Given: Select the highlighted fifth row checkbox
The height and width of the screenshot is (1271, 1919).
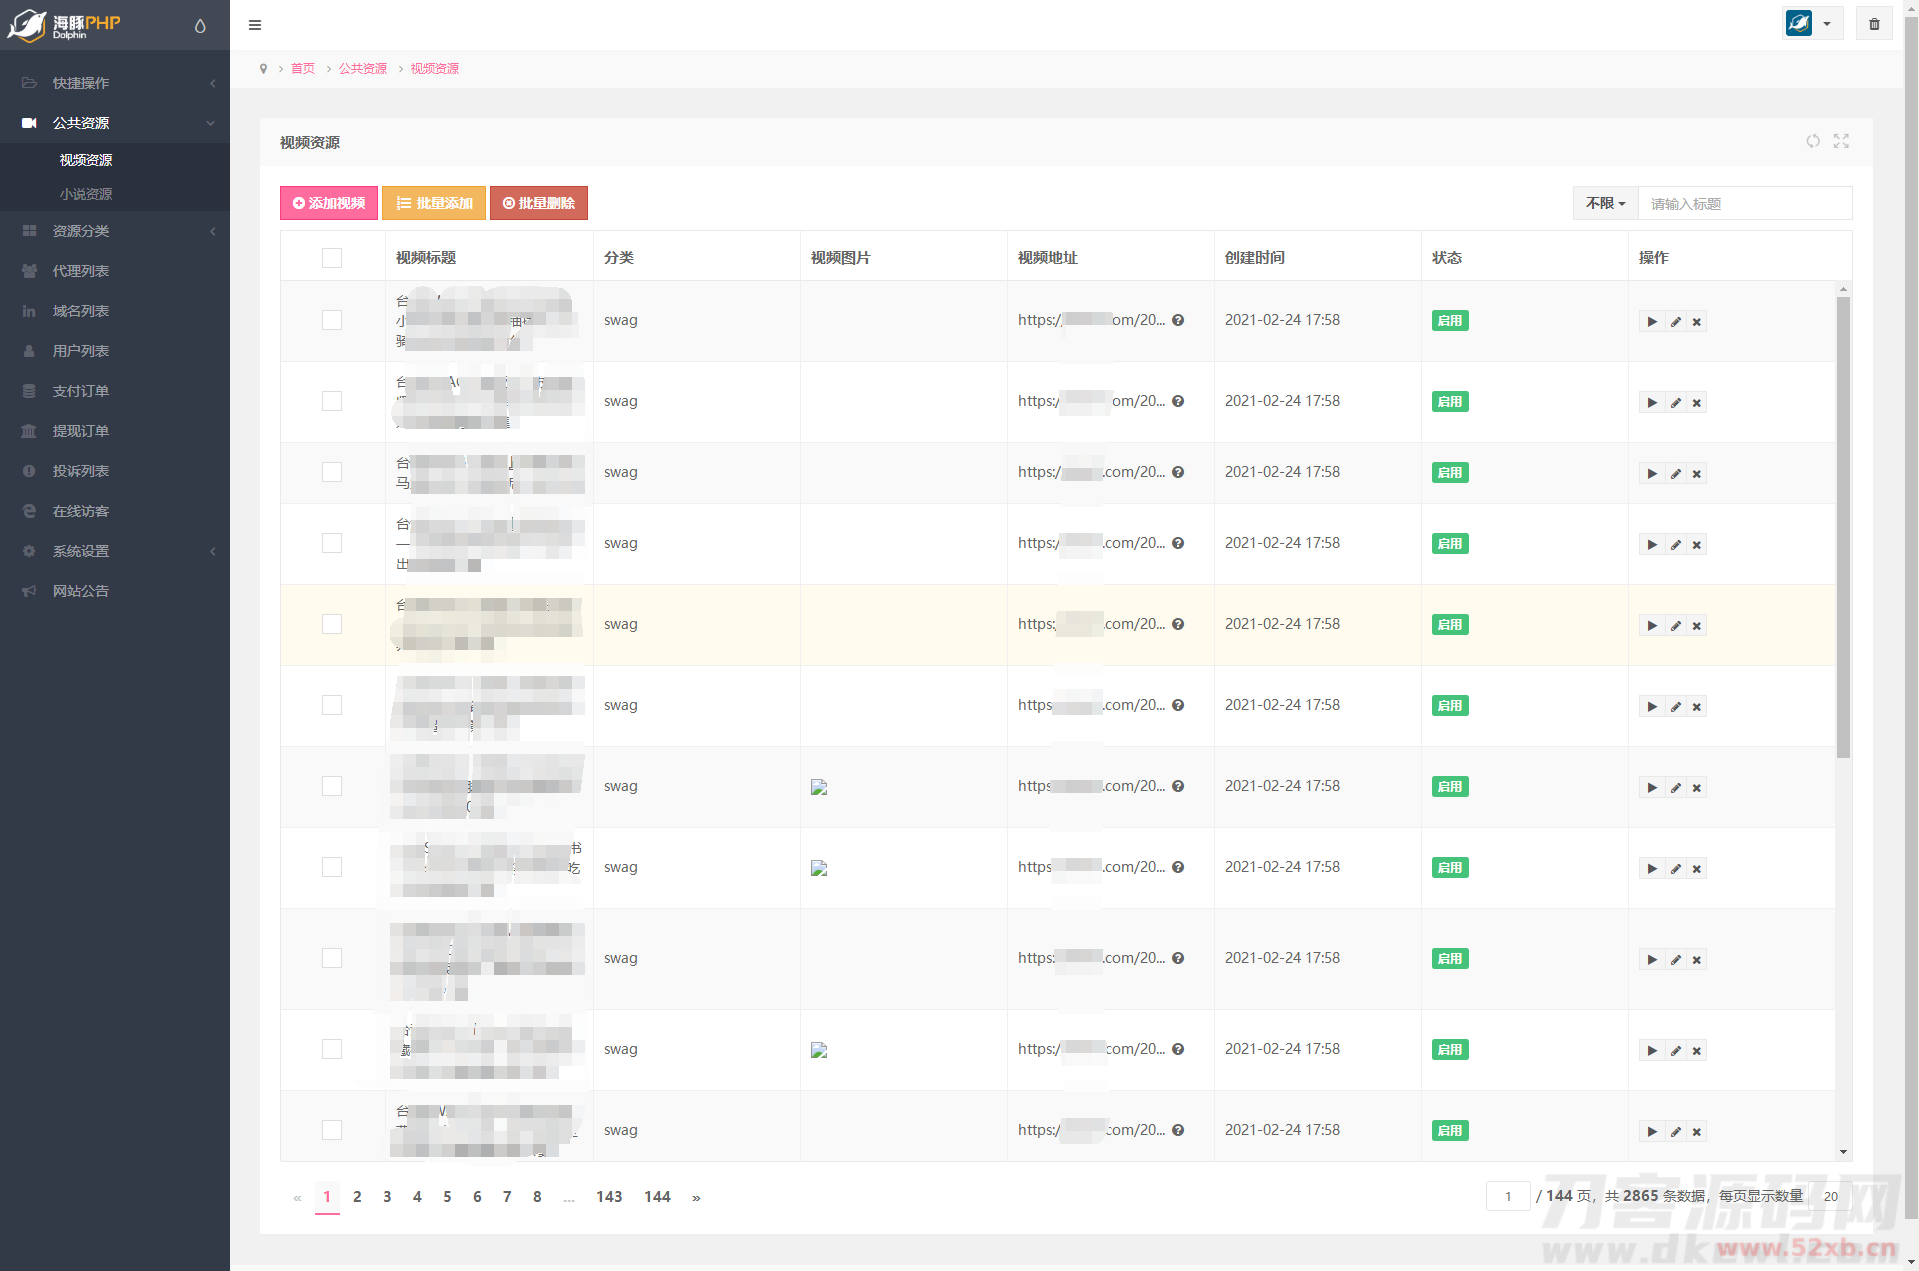Looking at the screenshot, I should [x=332, y=624].
